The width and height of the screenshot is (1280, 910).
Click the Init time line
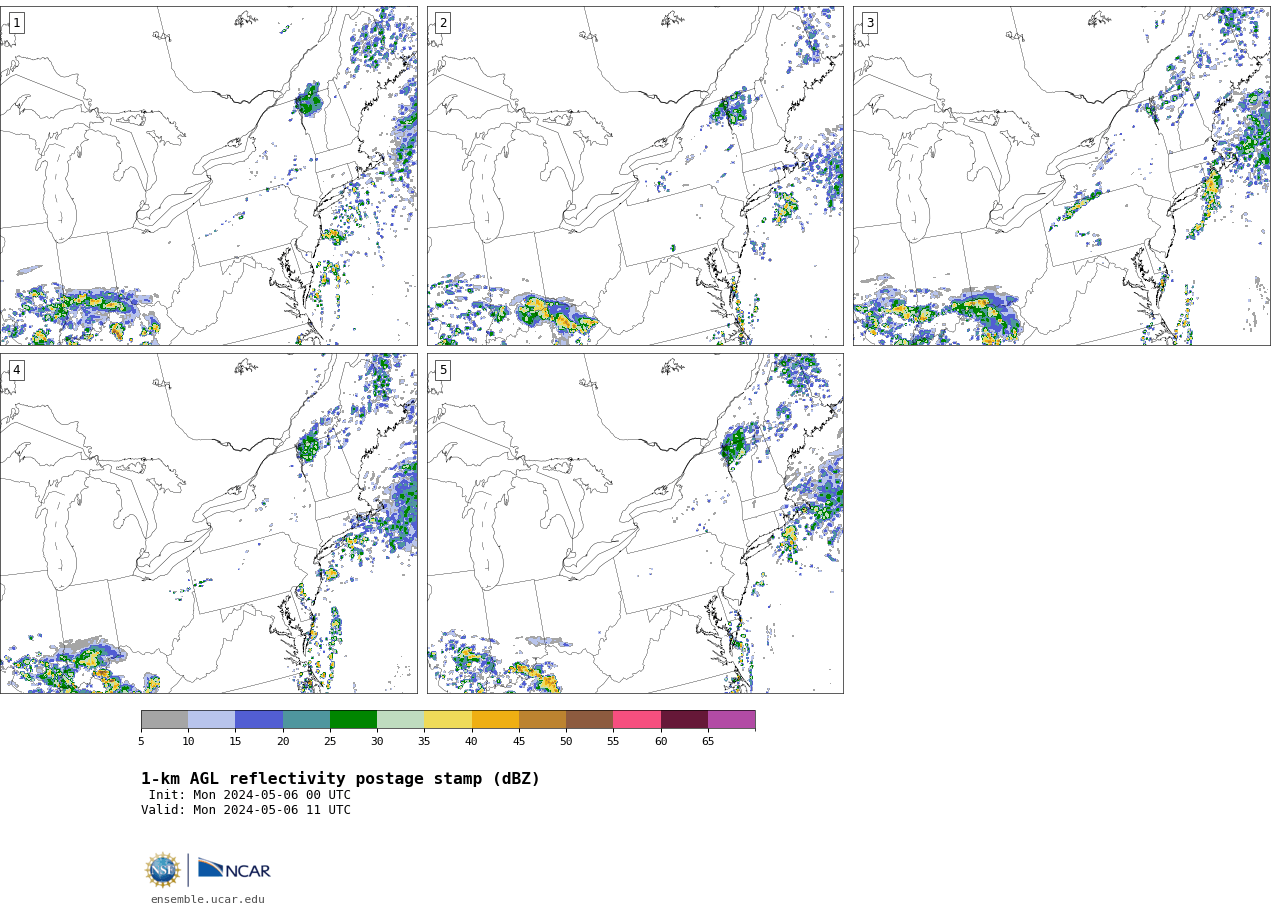[x=250, y=795]
